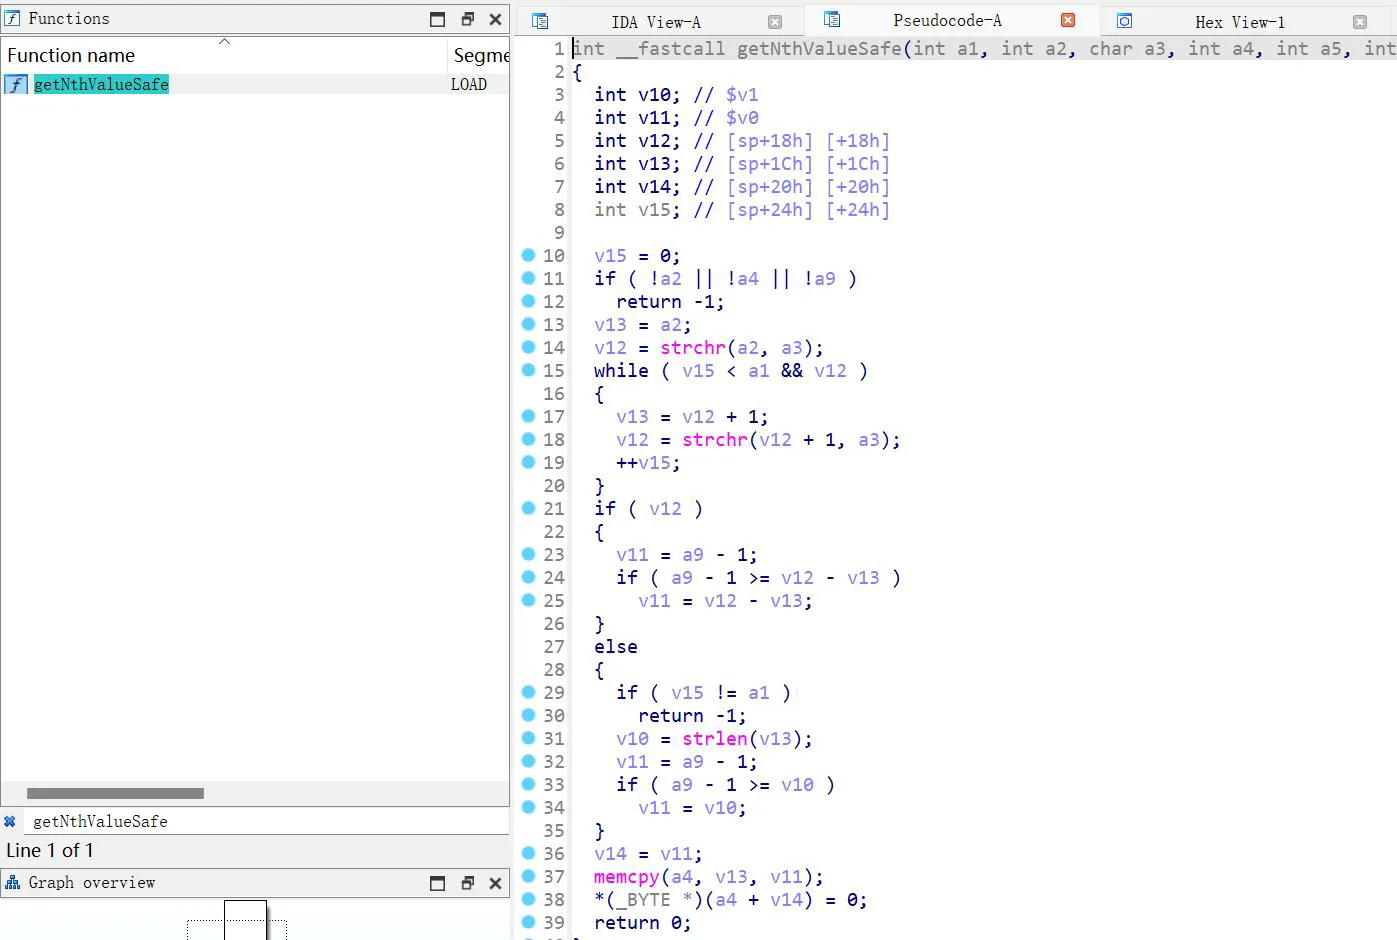Click '++v15;' on line 19
Screen dimensions: 1397x940
pos(648,462)
